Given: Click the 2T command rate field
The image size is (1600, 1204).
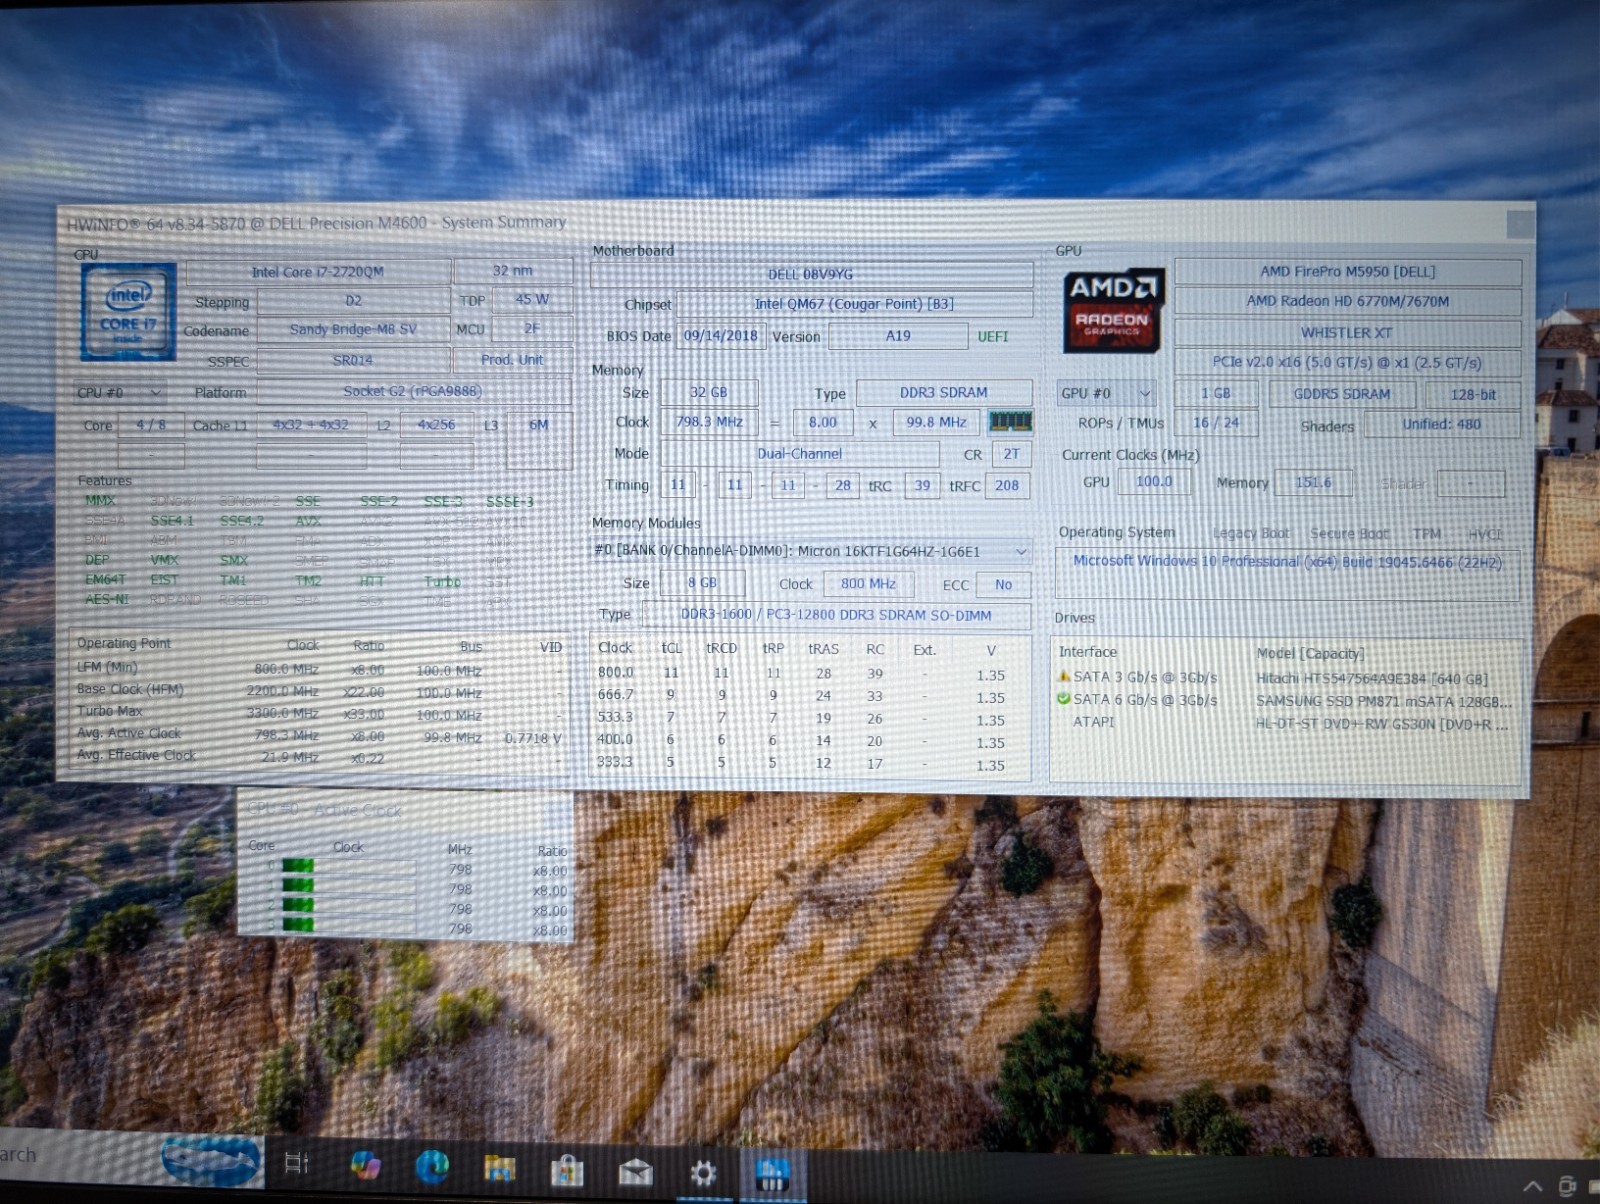Looking at the screenshot, I should (x=1012, y=454).
